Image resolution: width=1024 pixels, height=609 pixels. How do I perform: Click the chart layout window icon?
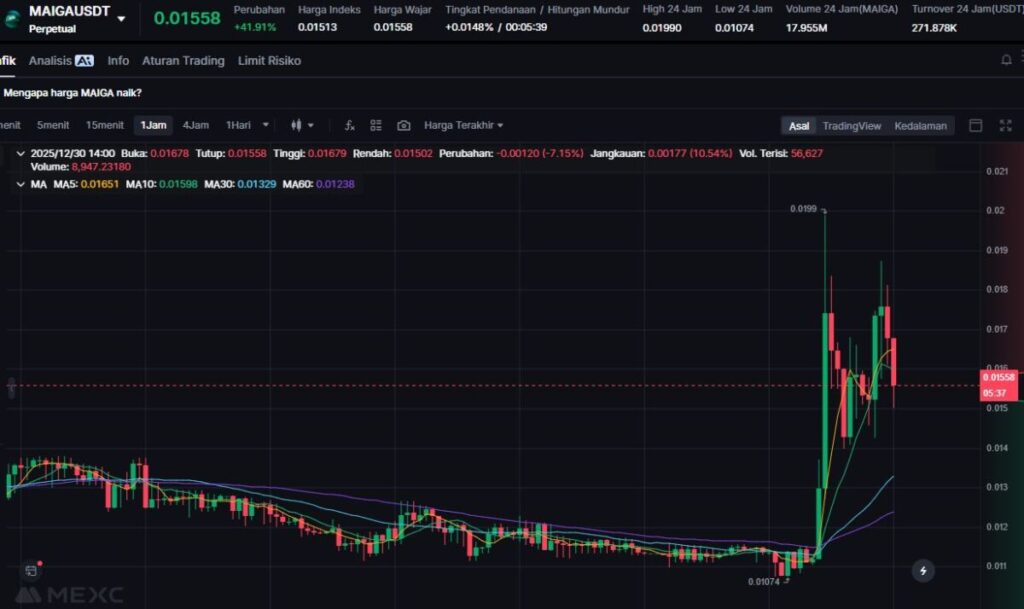pyautogui.click(x=976, y=125)
